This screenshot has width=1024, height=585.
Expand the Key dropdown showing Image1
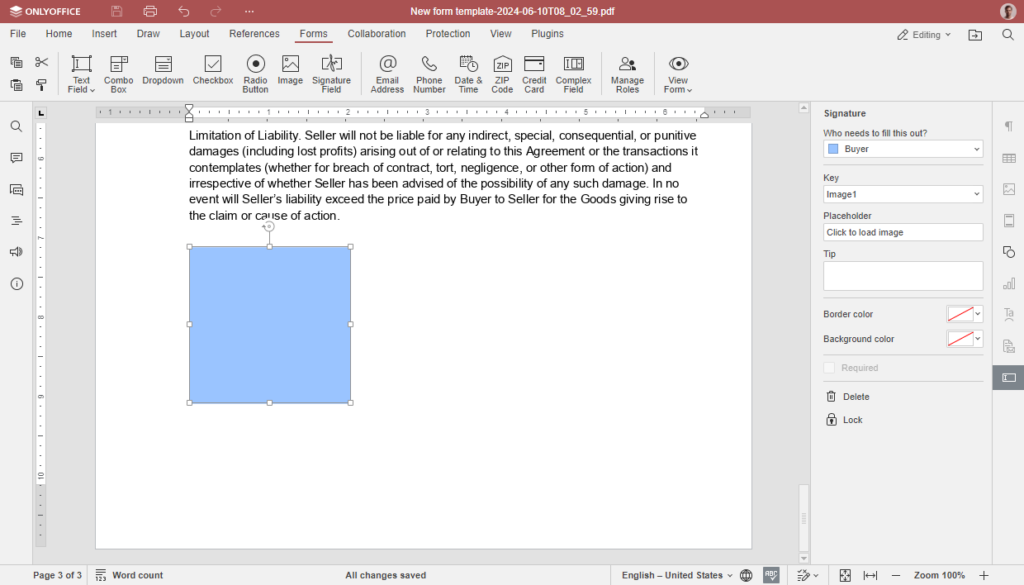pos(902,193)
